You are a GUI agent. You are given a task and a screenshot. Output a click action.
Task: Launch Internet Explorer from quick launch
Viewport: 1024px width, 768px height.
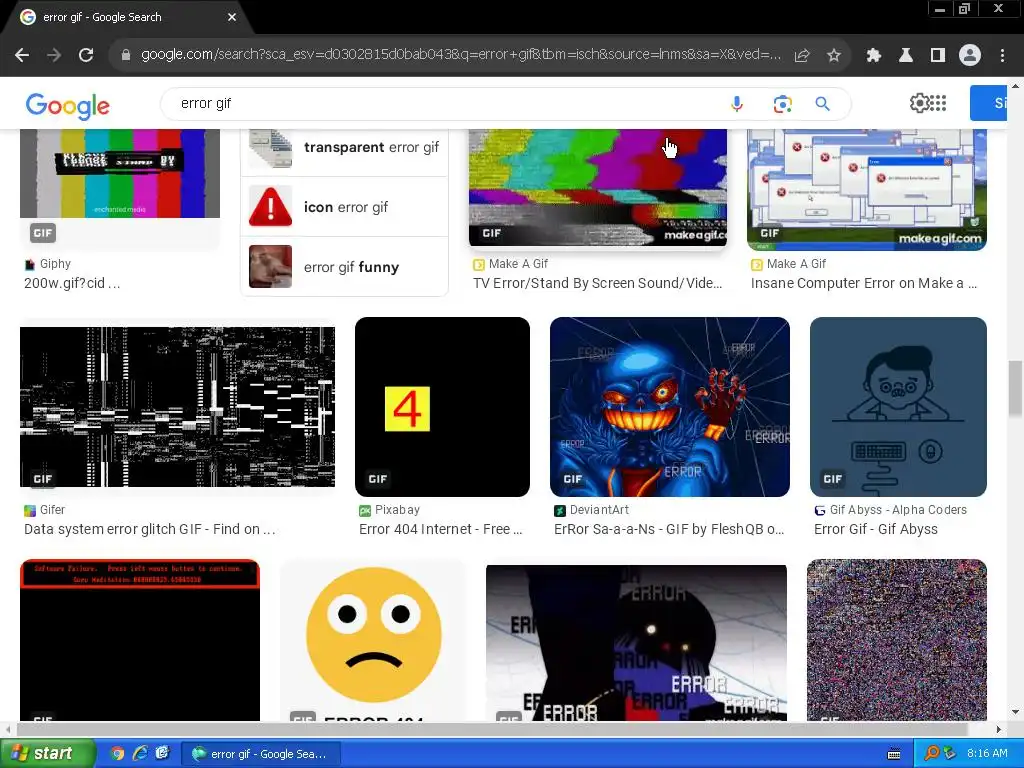[140, 754]
